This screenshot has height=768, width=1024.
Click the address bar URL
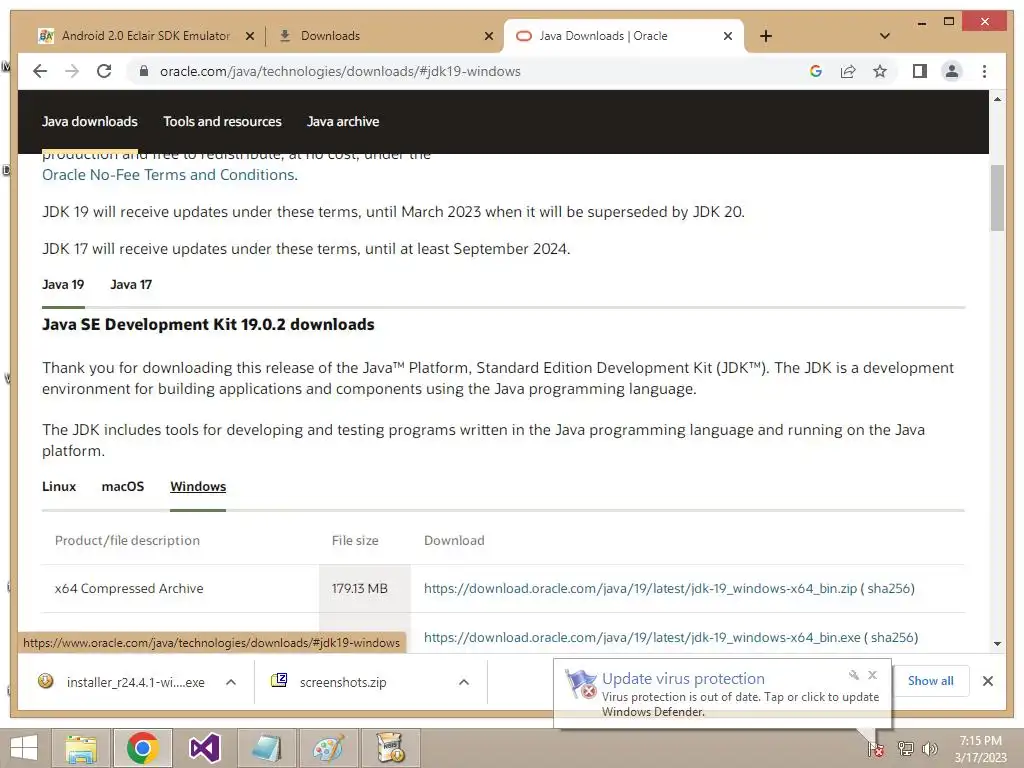pos(340,71)
